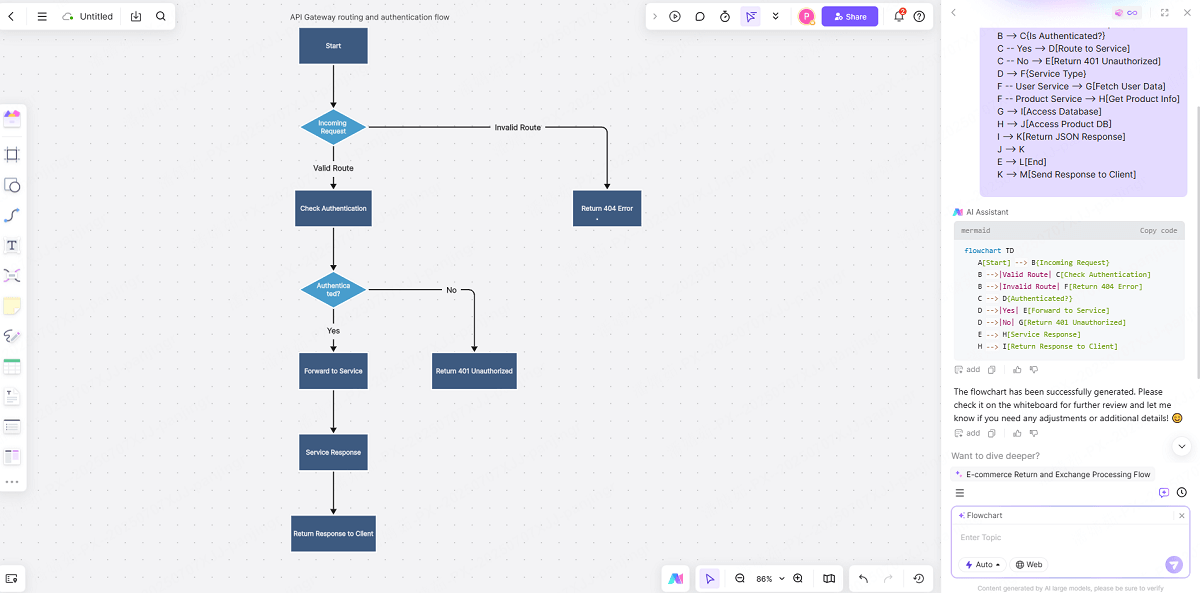Select the Frame tool in sidebar
Screen dimensions: 1200x593
pos(12,155)
